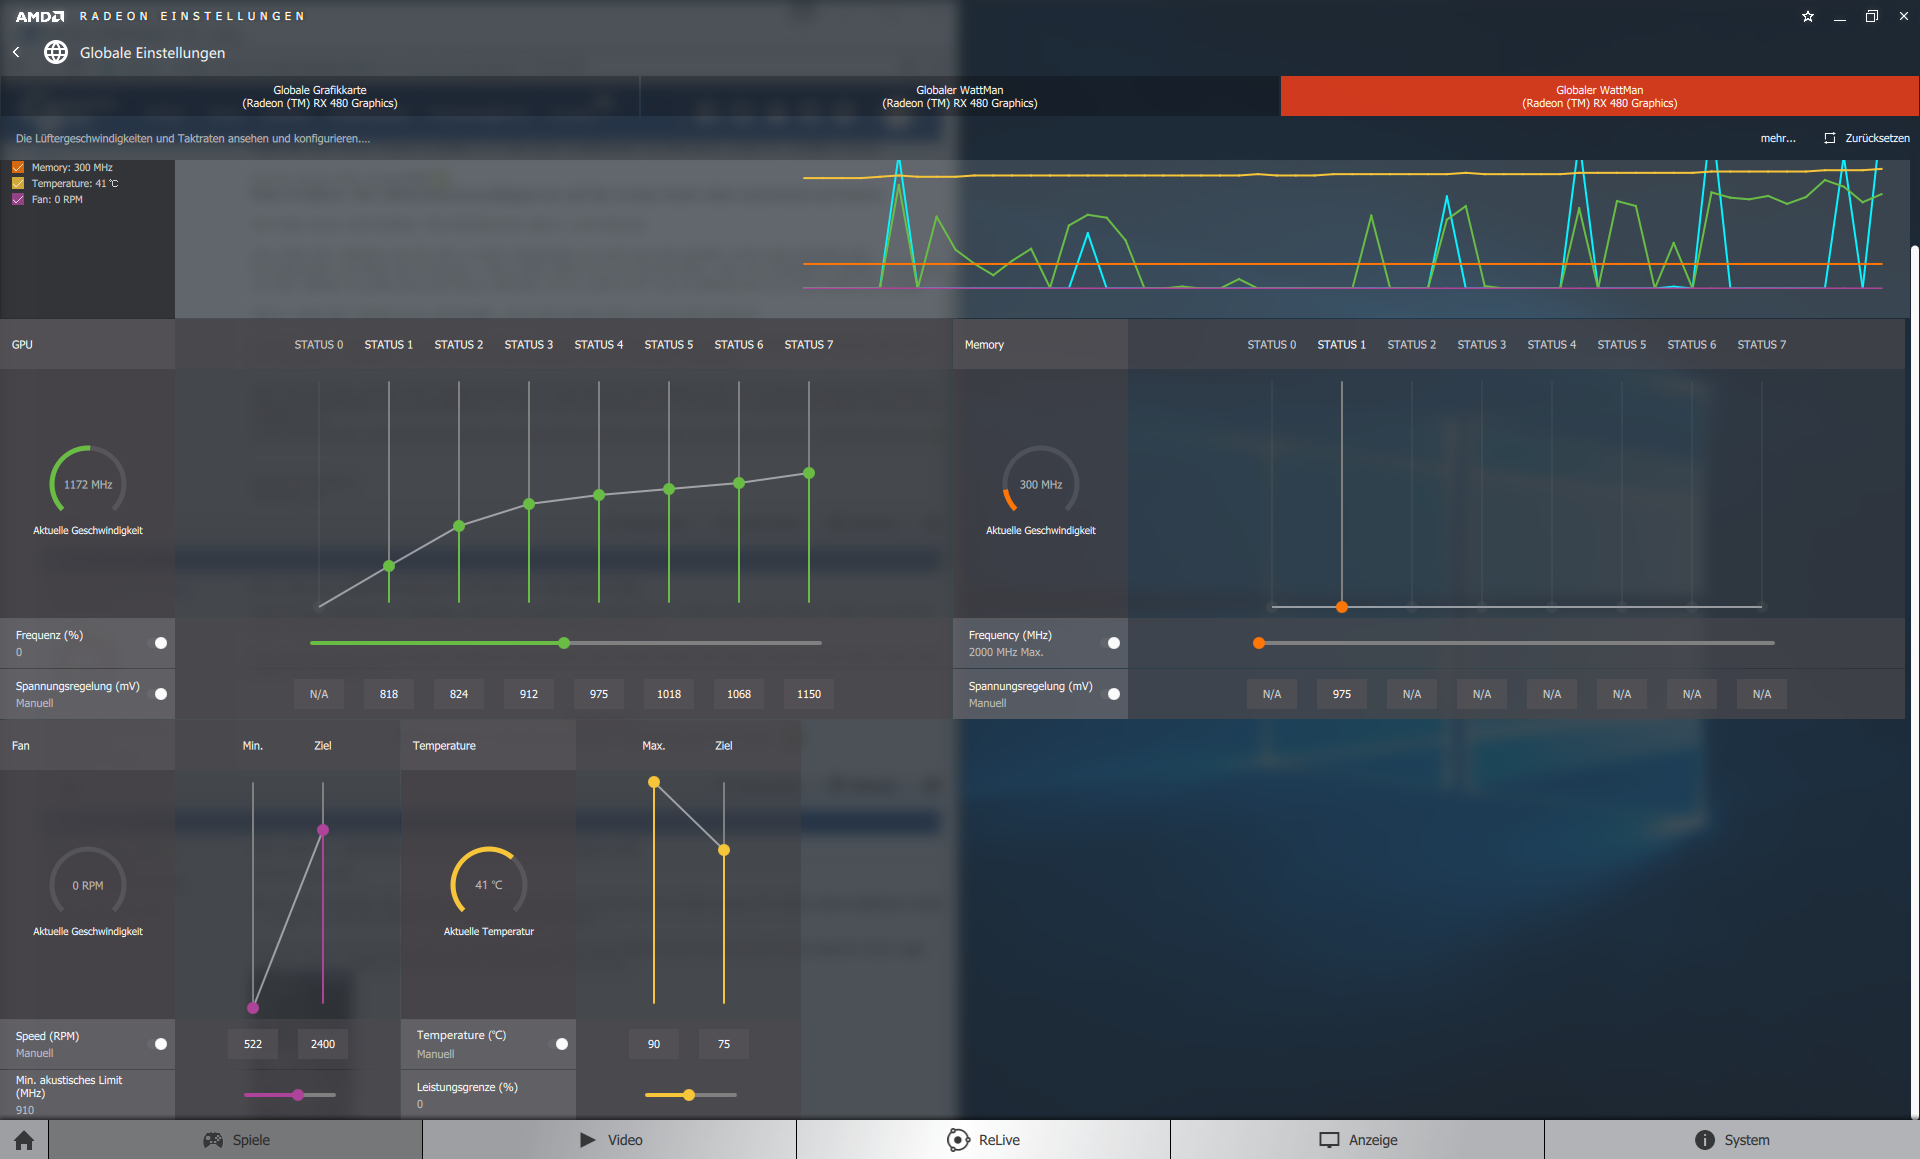
Task: Expand the mehr... options
Action: coord(1777,138)
